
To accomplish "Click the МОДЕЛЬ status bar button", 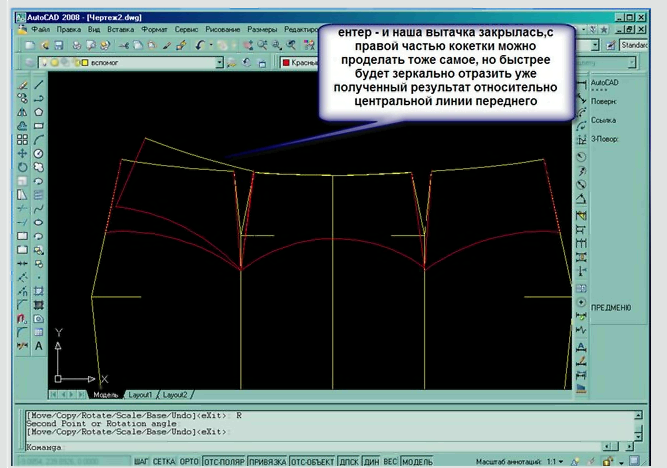I will tap(417, 461).
